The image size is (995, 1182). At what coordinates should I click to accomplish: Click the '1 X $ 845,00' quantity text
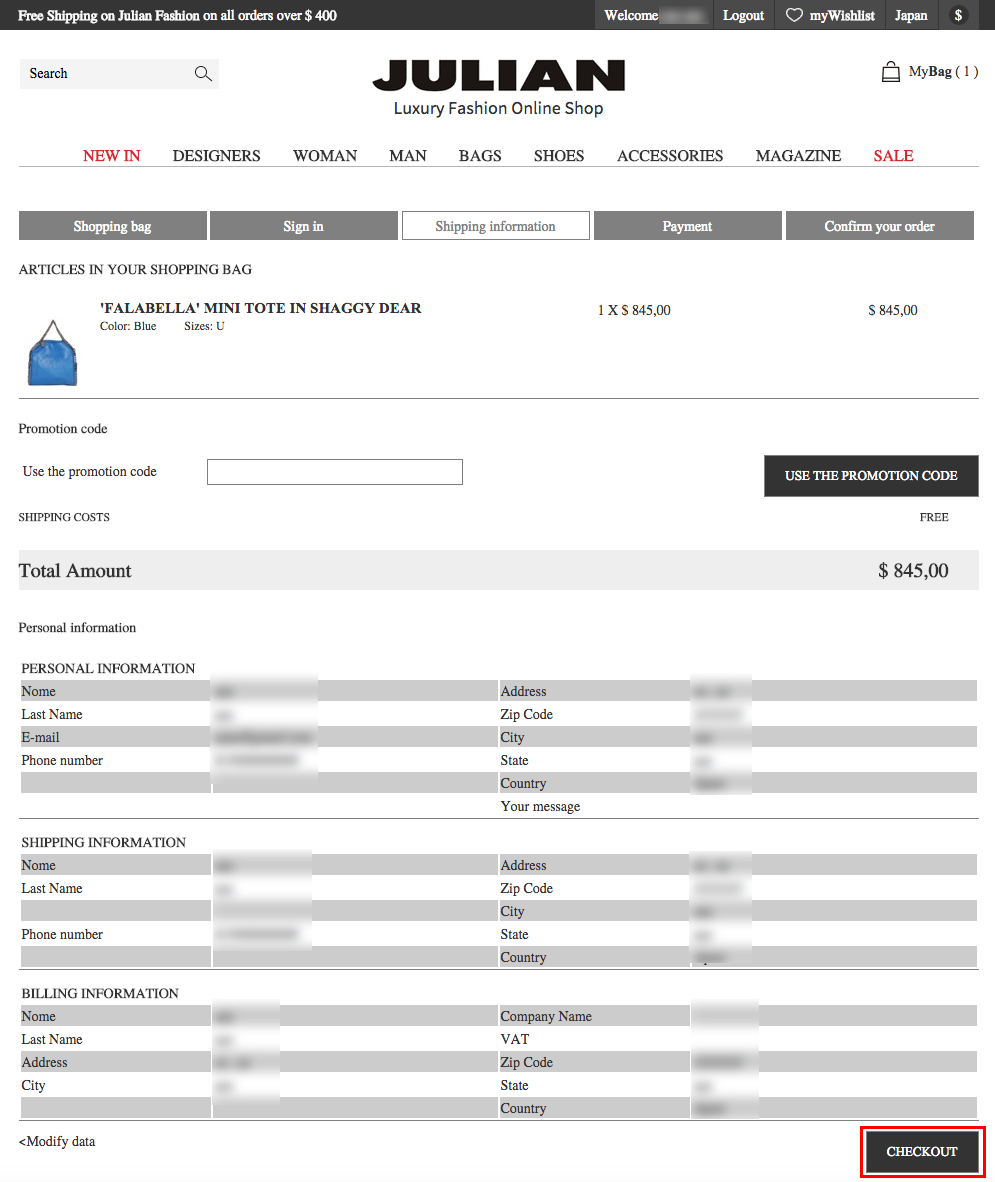pyautogui.click(x=634, y=310)
